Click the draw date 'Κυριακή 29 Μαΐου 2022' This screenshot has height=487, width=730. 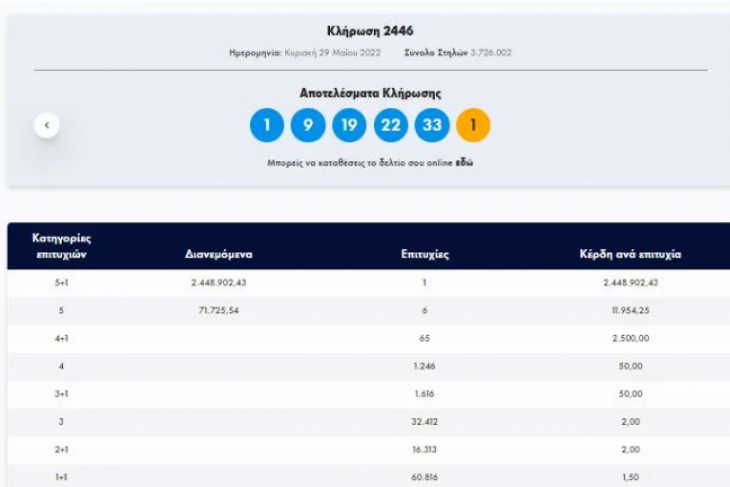coord(322,52)
